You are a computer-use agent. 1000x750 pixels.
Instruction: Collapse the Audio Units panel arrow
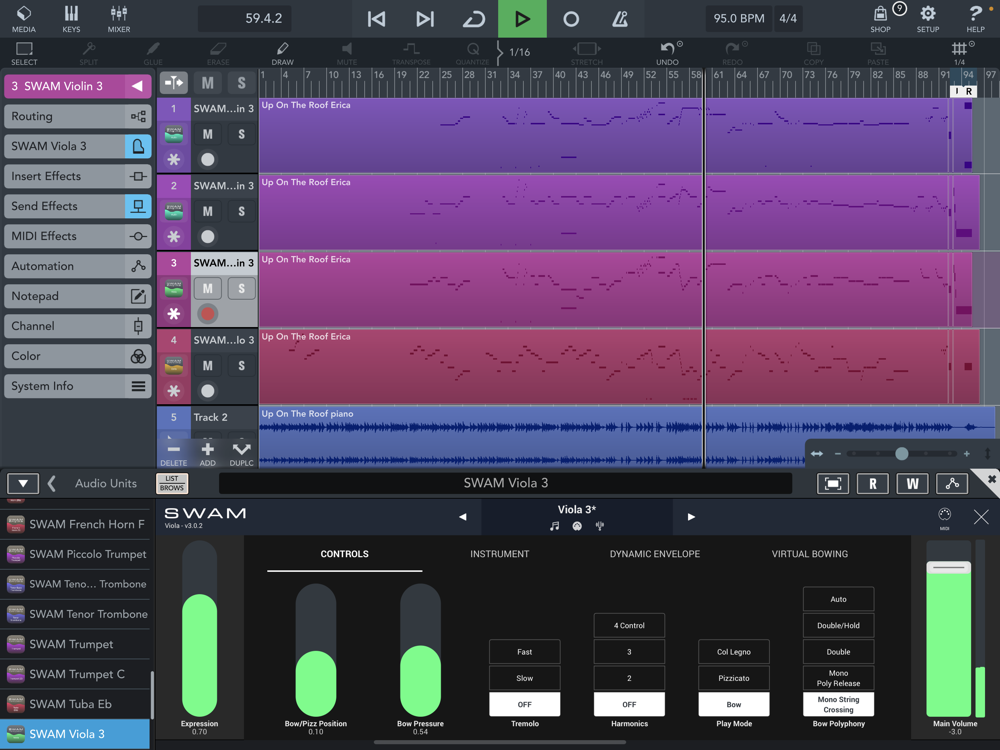click(x=23, y=484)
